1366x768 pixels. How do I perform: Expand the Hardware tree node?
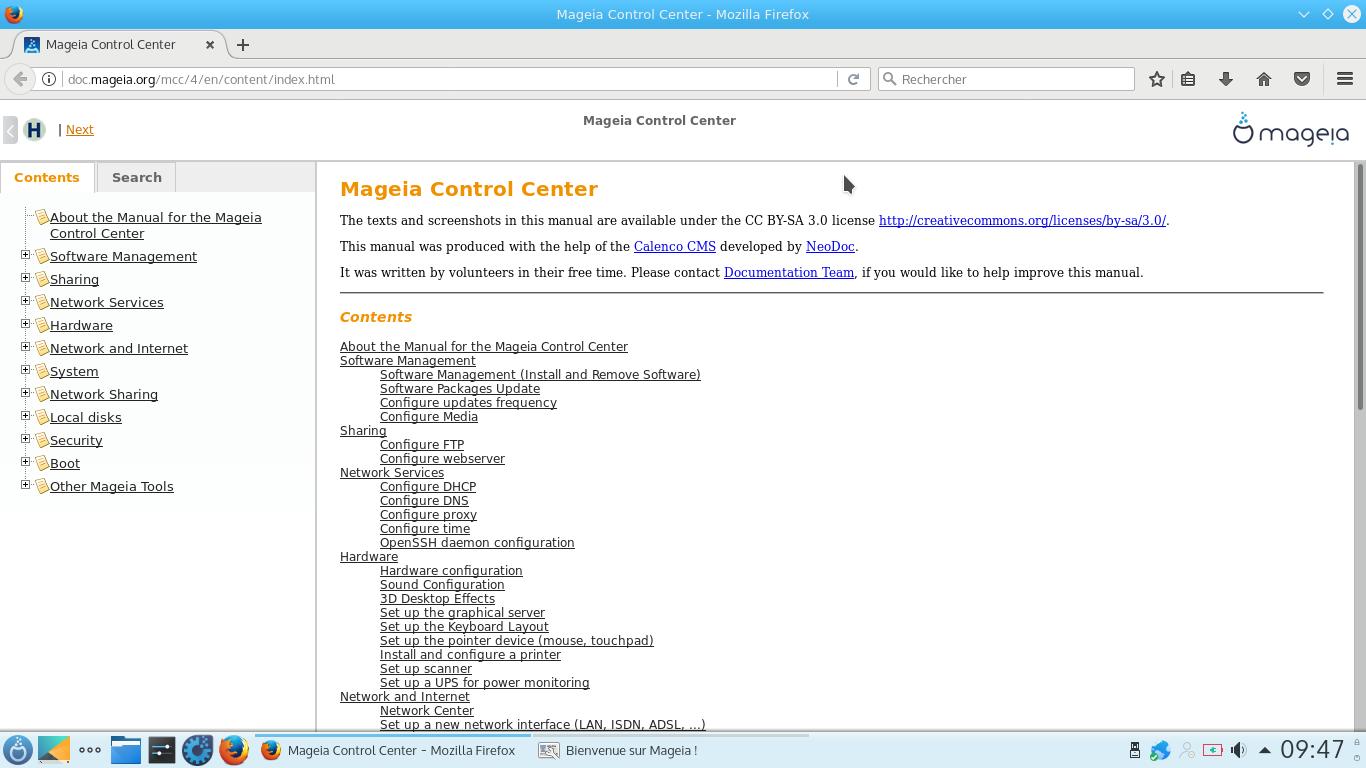click(x=25, y=324)
